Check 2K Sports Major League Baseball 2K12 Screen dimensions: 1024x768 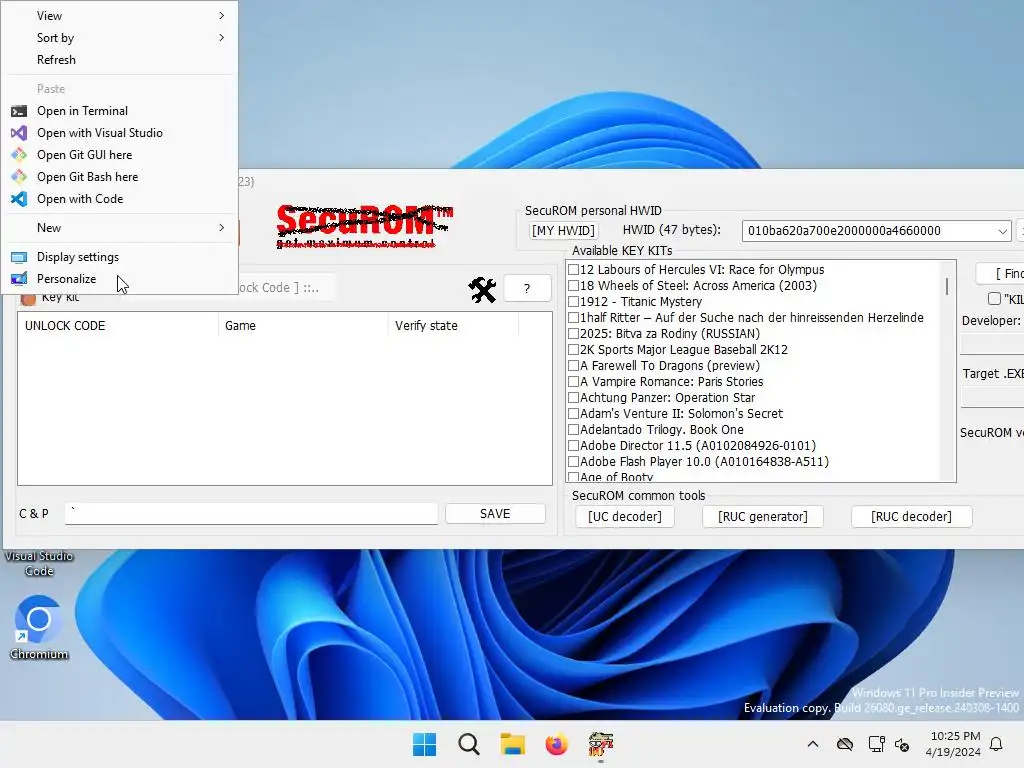573,349
